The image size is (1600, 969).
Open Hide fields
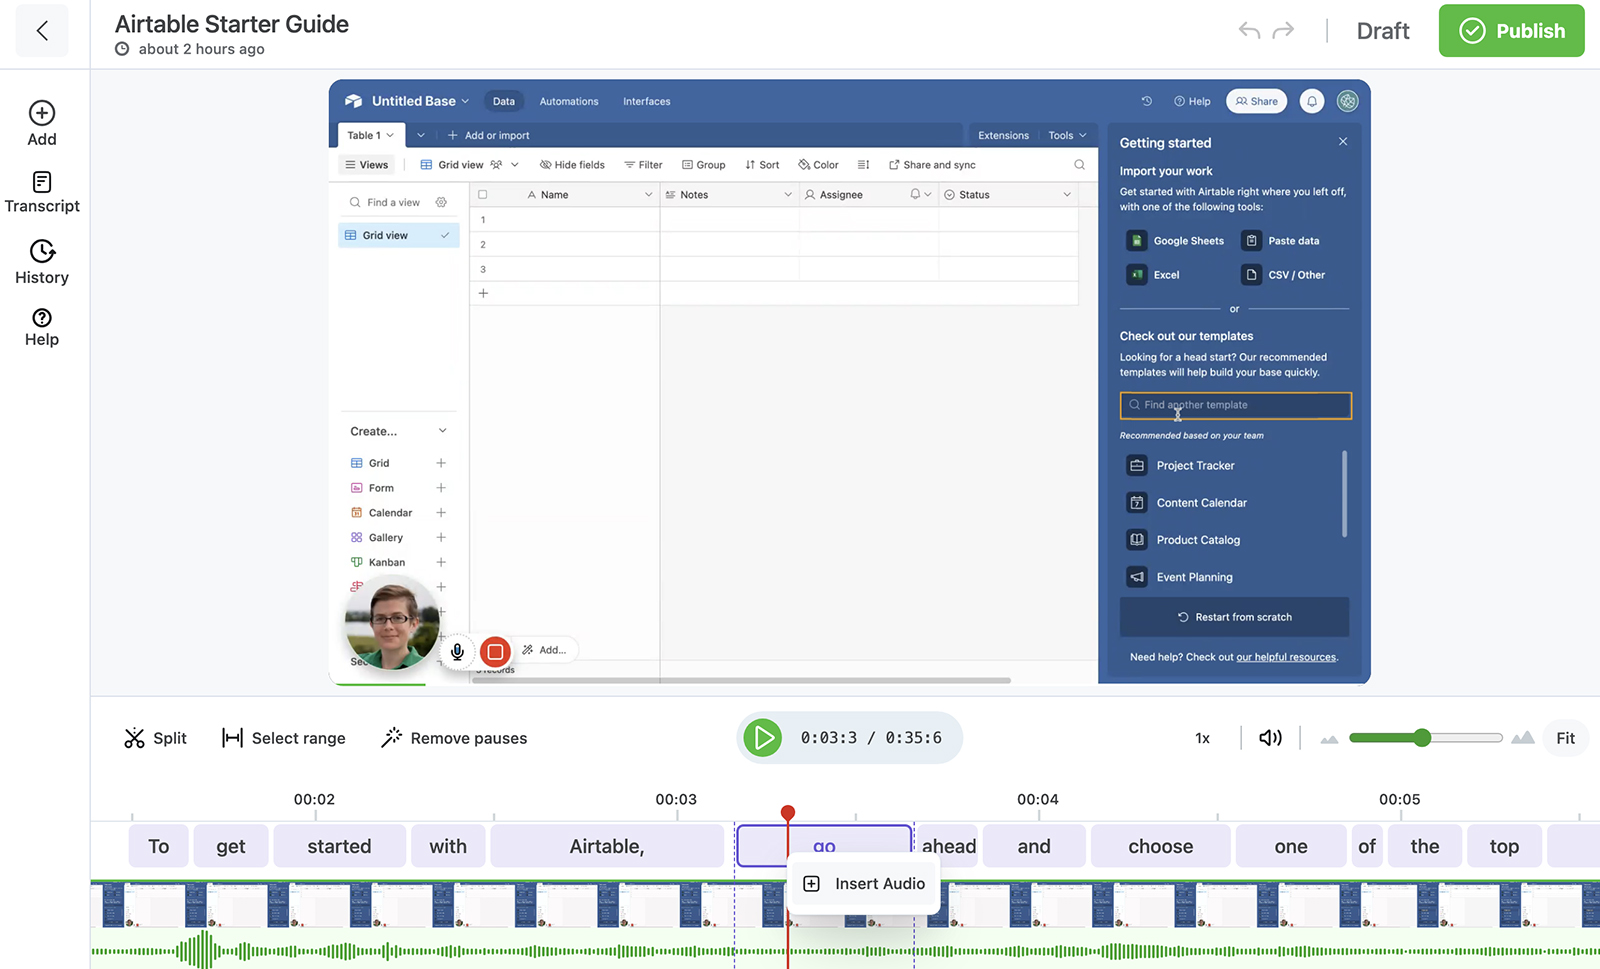coord(572,165)
